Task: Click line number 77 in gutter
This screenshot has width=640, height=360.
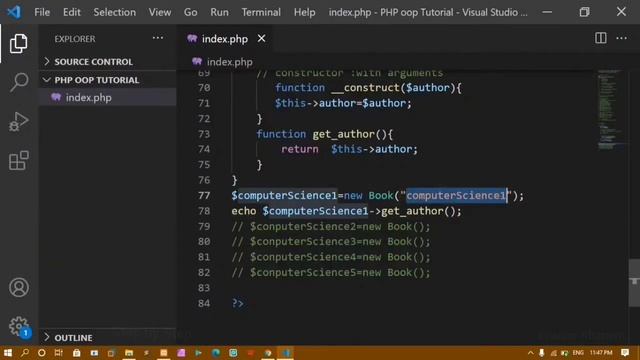Action: 204,196
